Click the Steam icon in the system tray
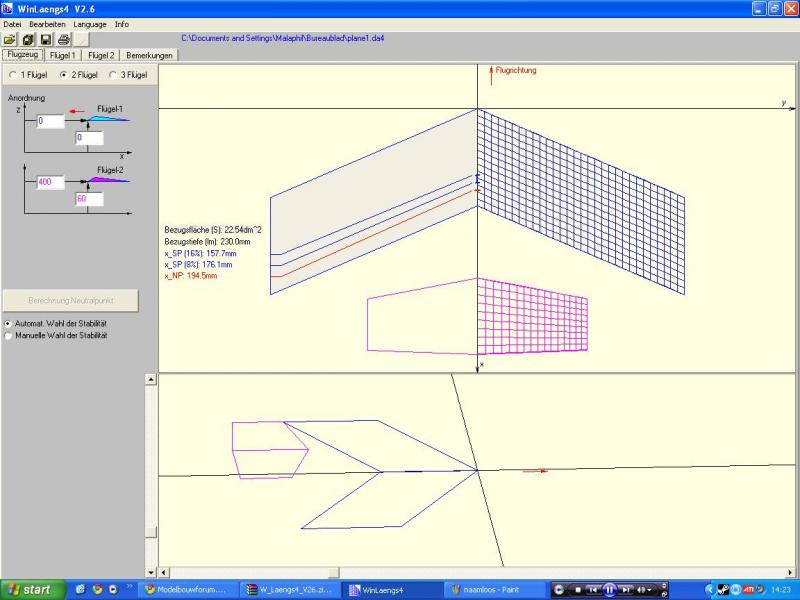Viewport: 800px width, 600px height. click(722, 590)
